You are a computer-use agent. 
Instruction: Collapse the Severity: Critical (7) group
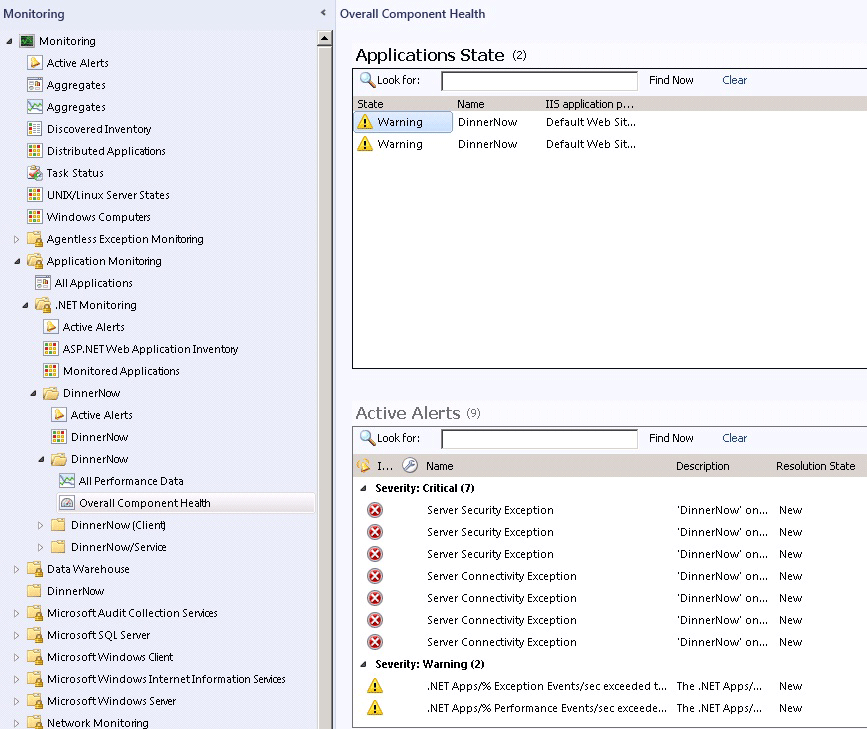tap(363, 488)
